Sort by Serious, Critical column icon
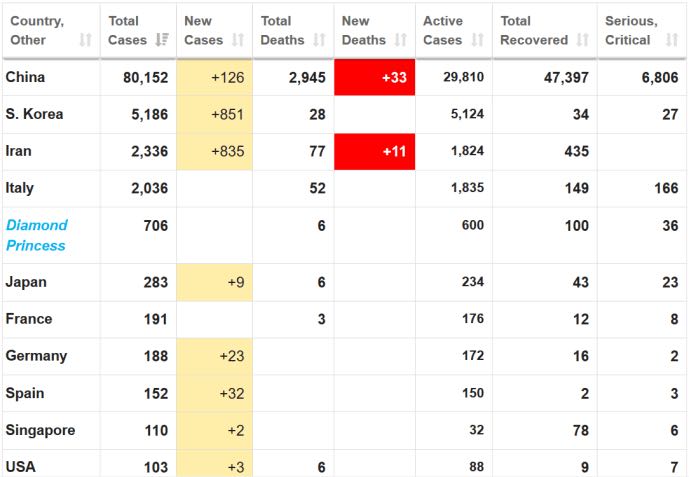The width and height of the screenshot is (689, 477). pyautogui.click(x=672, y=40)
